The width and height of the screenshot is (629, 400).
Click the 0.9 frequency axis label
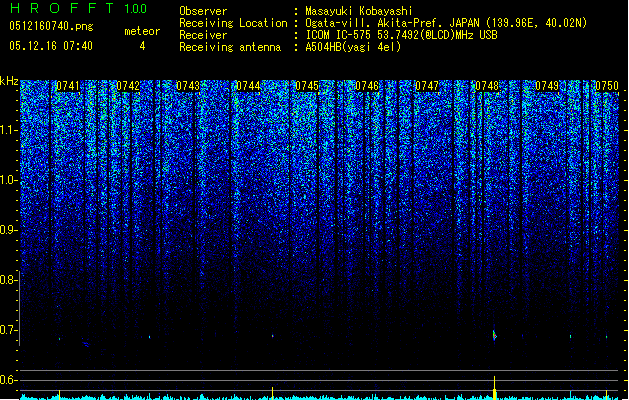coord(8,230)
